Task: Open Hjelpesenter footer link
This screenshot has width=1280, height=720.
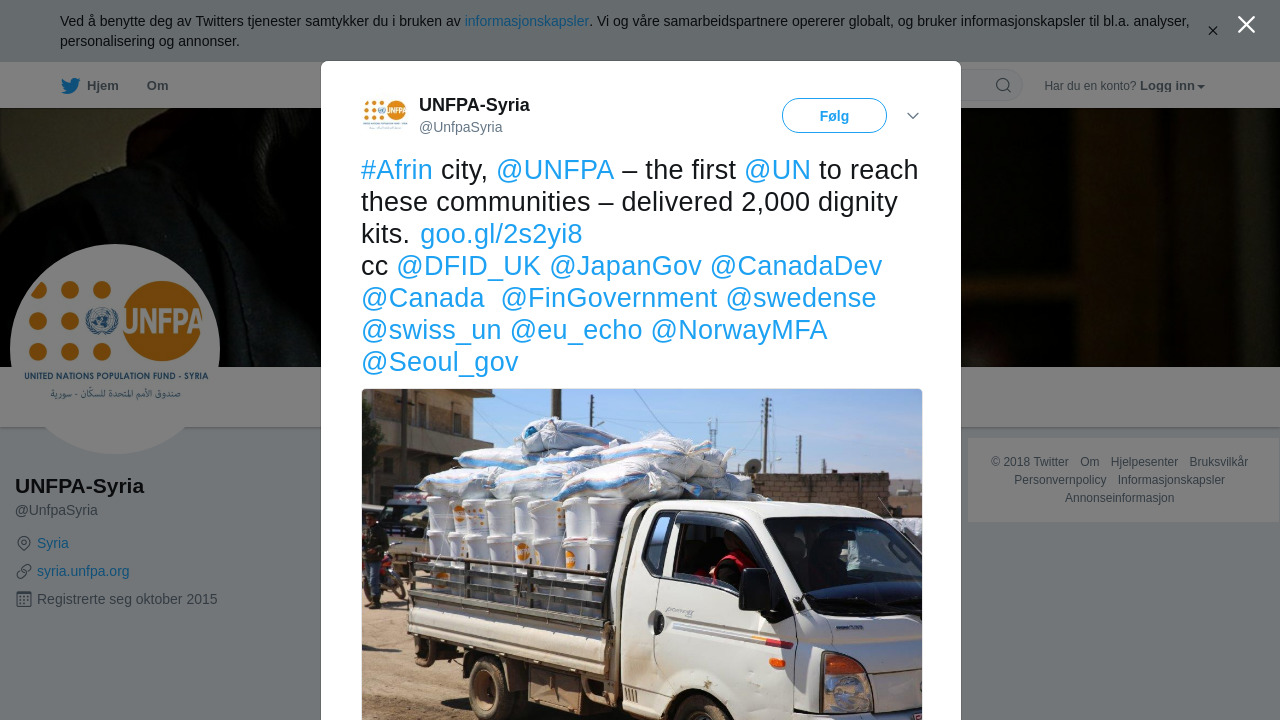Action: click(x=1144, y=462)
